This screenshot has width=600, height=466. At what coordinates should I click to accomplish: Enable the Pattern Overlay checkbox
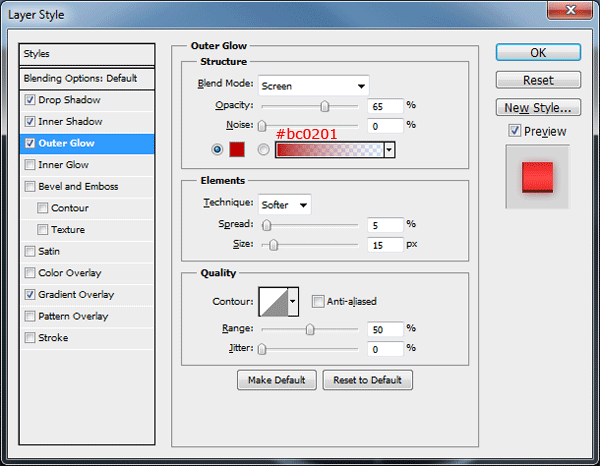pos(30,316)
